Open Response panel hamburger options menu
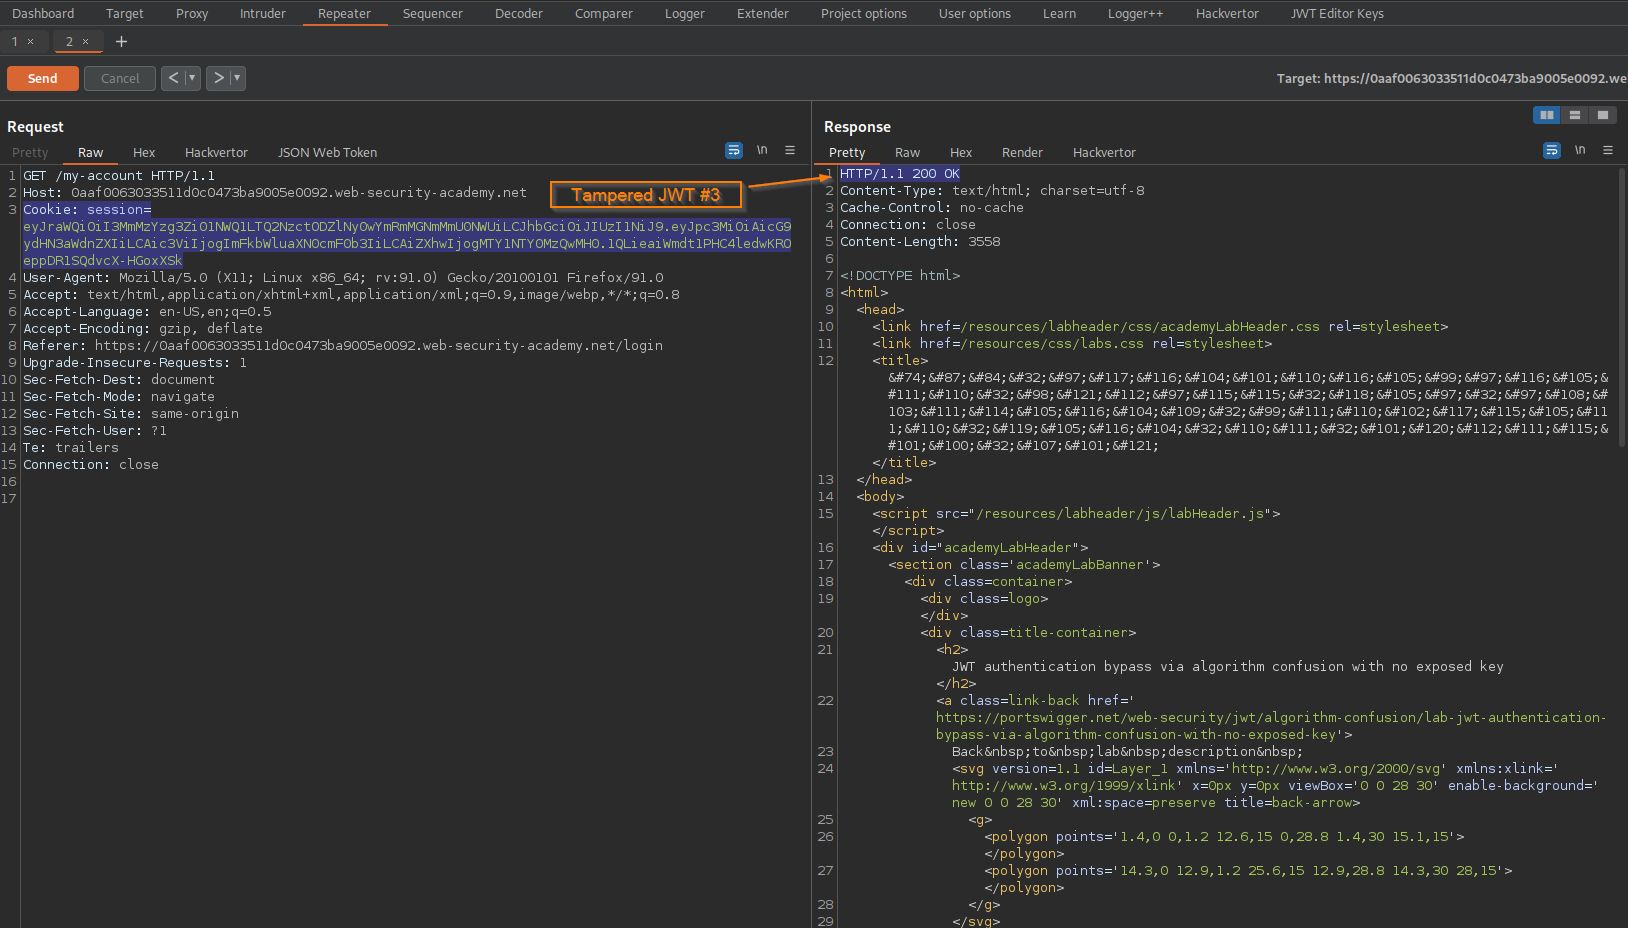The height and width of the screenshot is (928, 1628). point(1608,150)
